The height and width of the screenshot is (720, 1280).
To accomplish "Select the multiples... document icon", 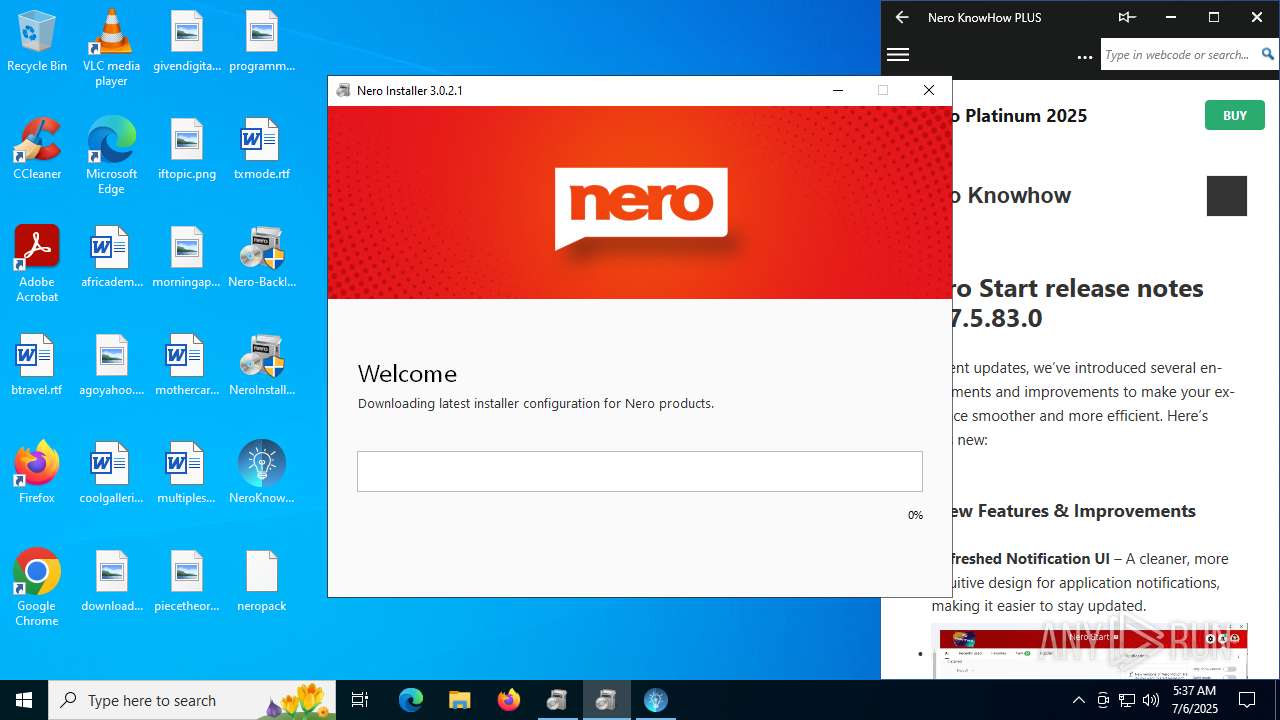I will (187, 473).
